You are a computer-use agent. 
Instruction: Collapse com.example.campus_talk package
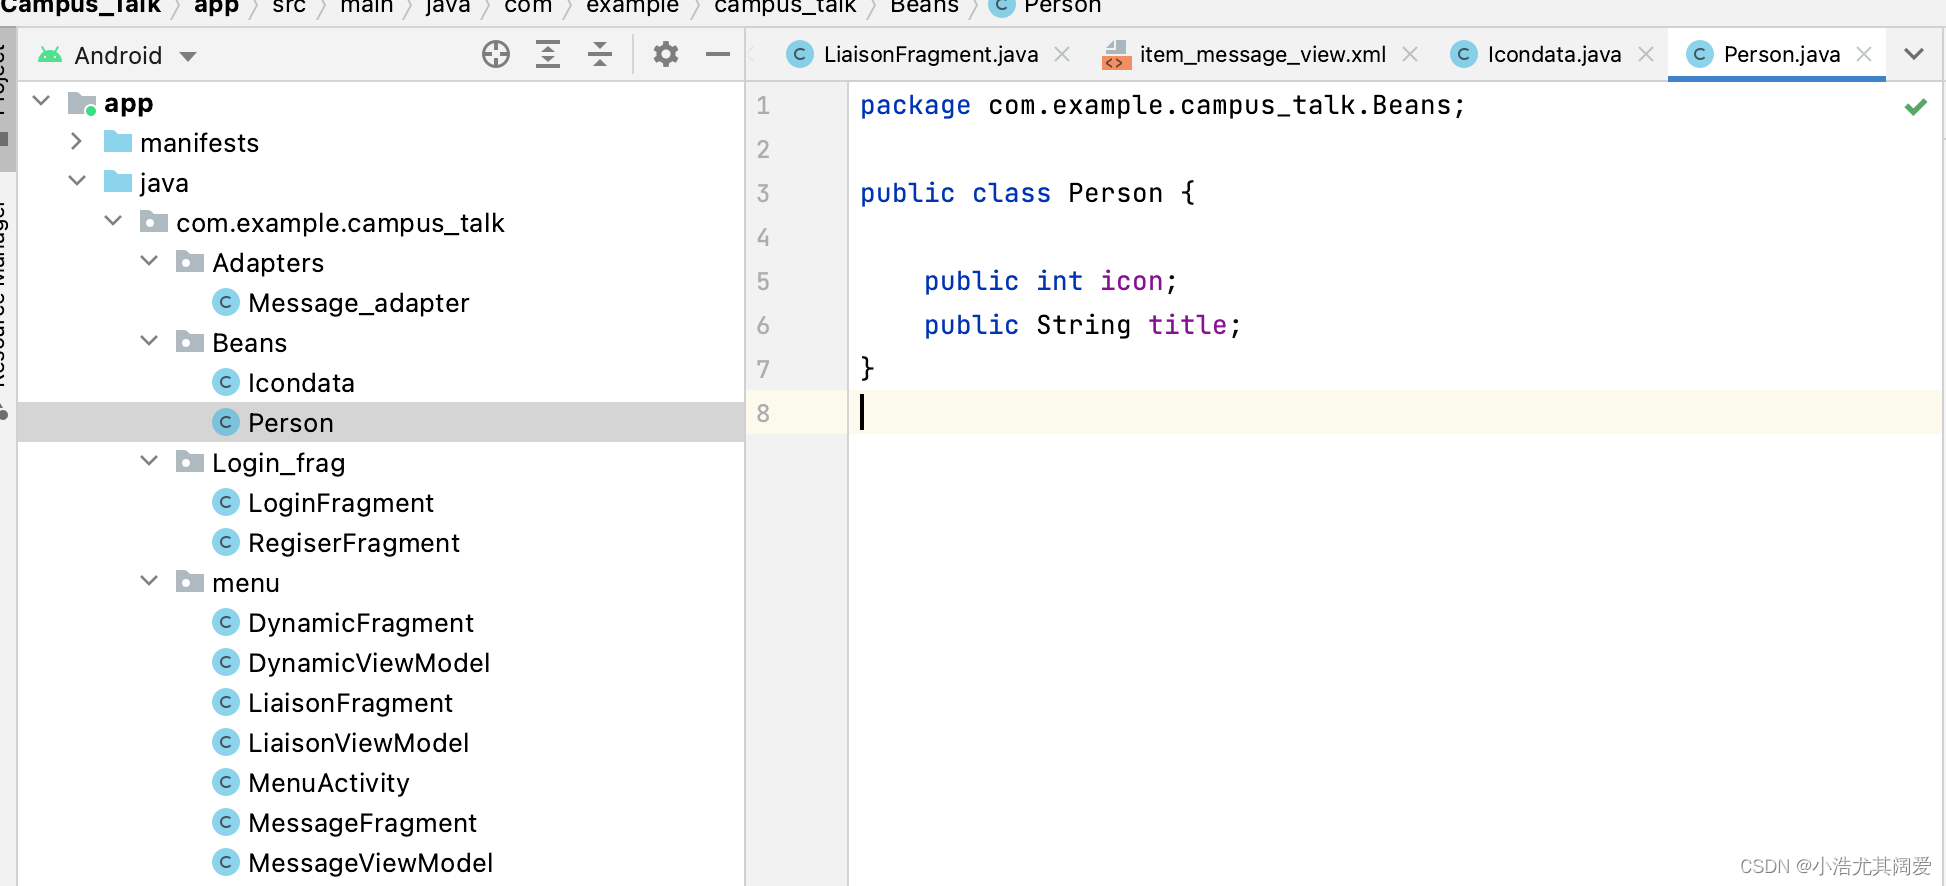(x=113, y=221)
